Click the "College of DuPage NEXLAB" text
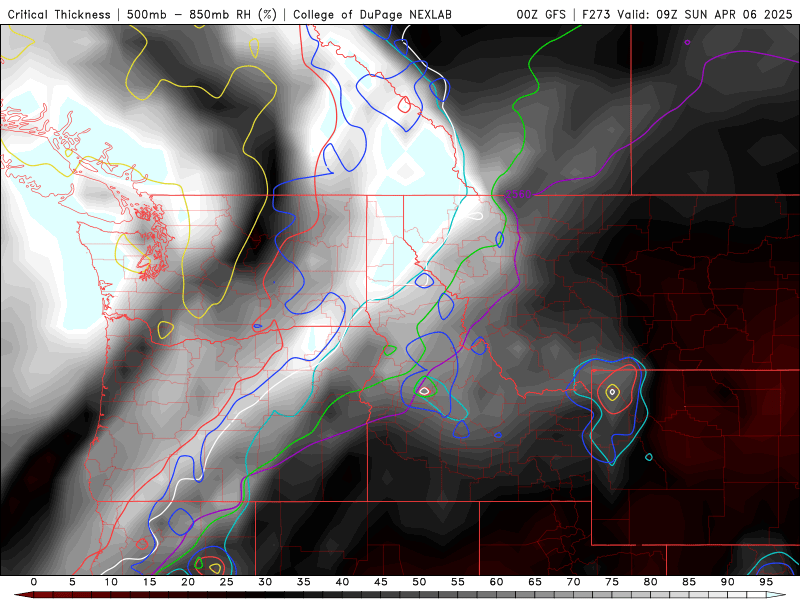This screenshot has width=800, height=600. tap(372, 15)
